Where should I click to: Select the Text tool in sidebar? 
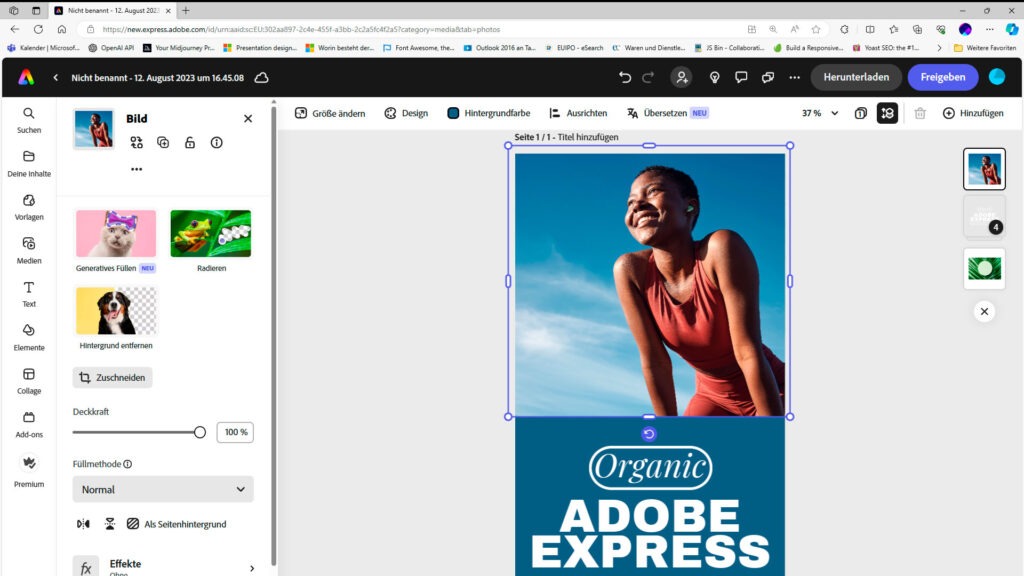coord(29,294)
